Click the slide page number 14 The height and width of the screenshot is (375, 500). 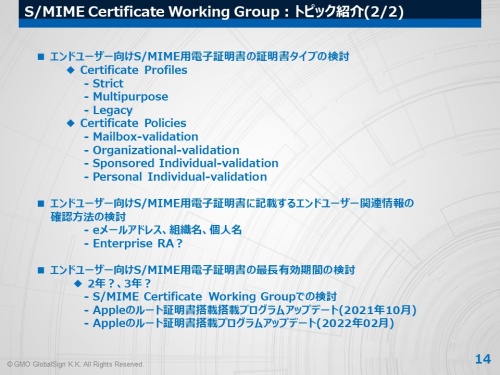pos(483,359)
